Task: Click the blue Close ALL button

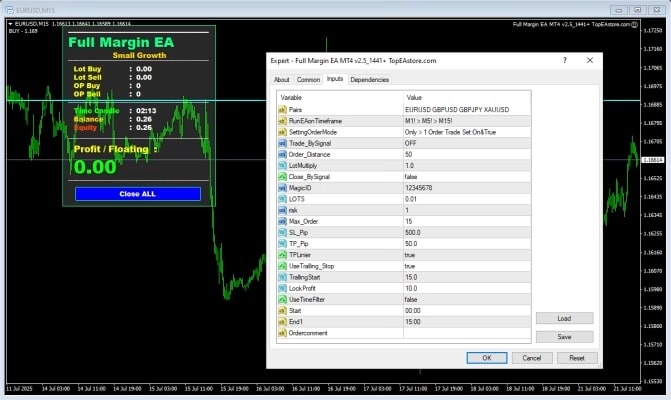Action: pyautogui.click(x=138, y=194)
